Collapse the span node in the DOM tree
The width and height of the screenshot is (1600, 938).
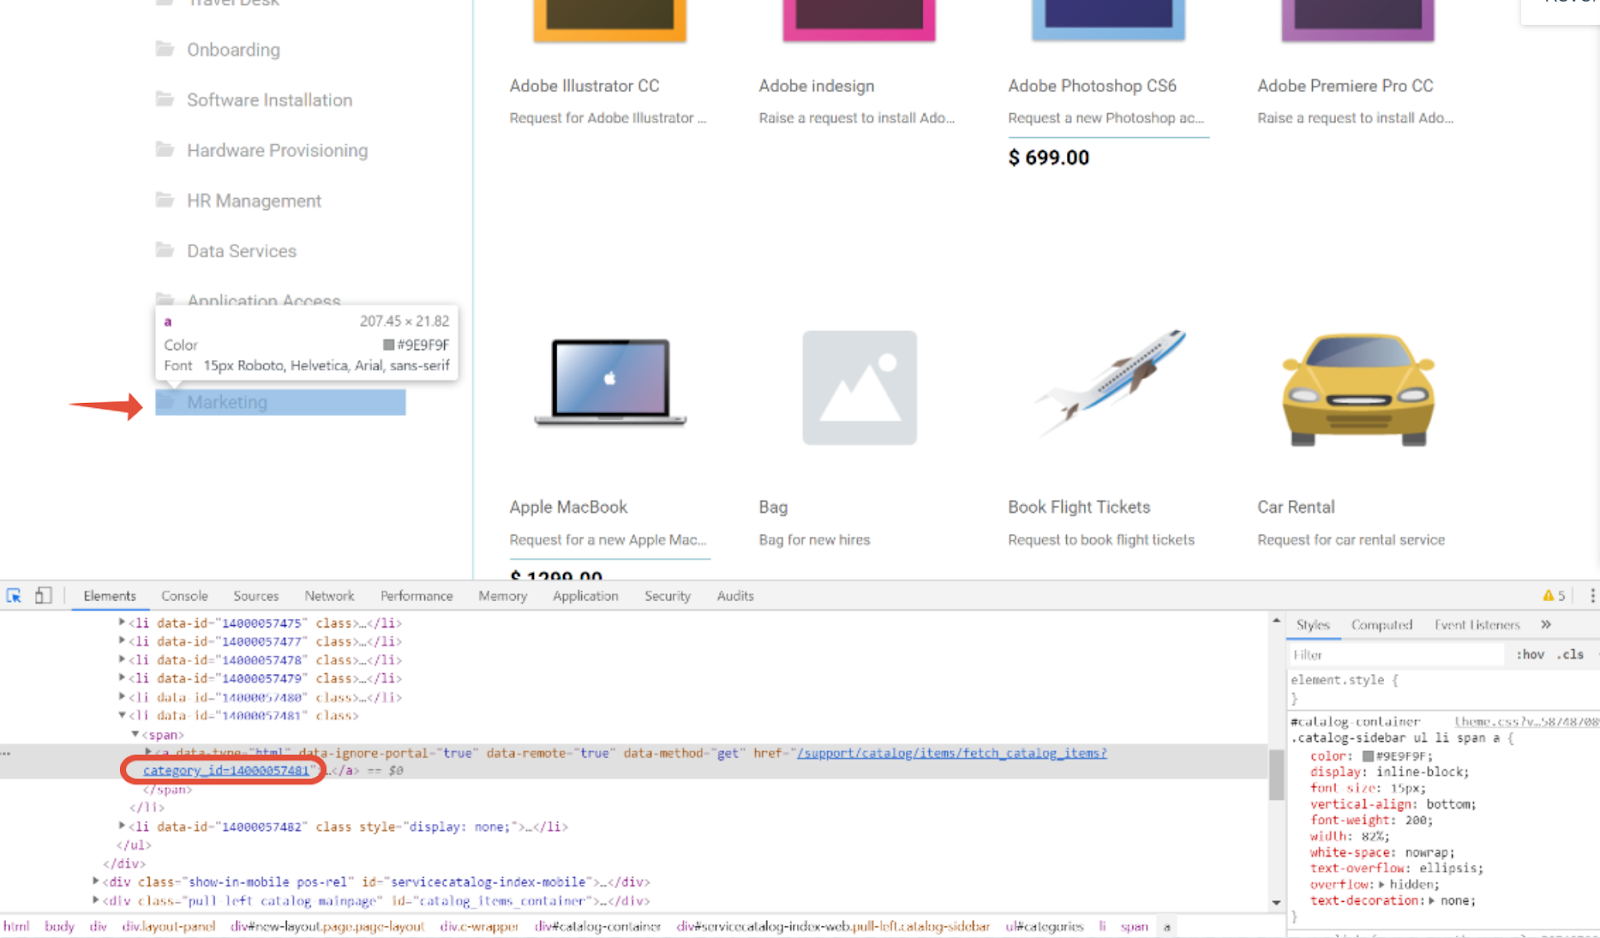coord(135,734)
